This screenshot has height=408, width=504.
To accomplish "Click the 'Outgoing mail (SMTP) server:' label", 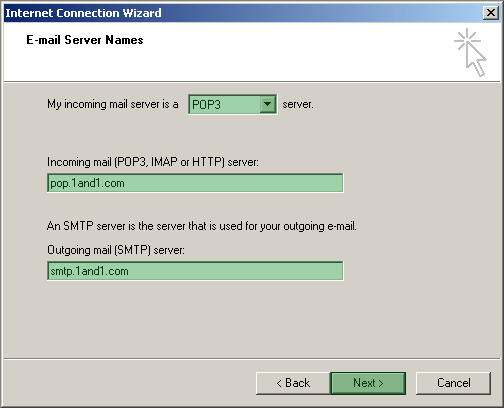I will coord(116,250).
